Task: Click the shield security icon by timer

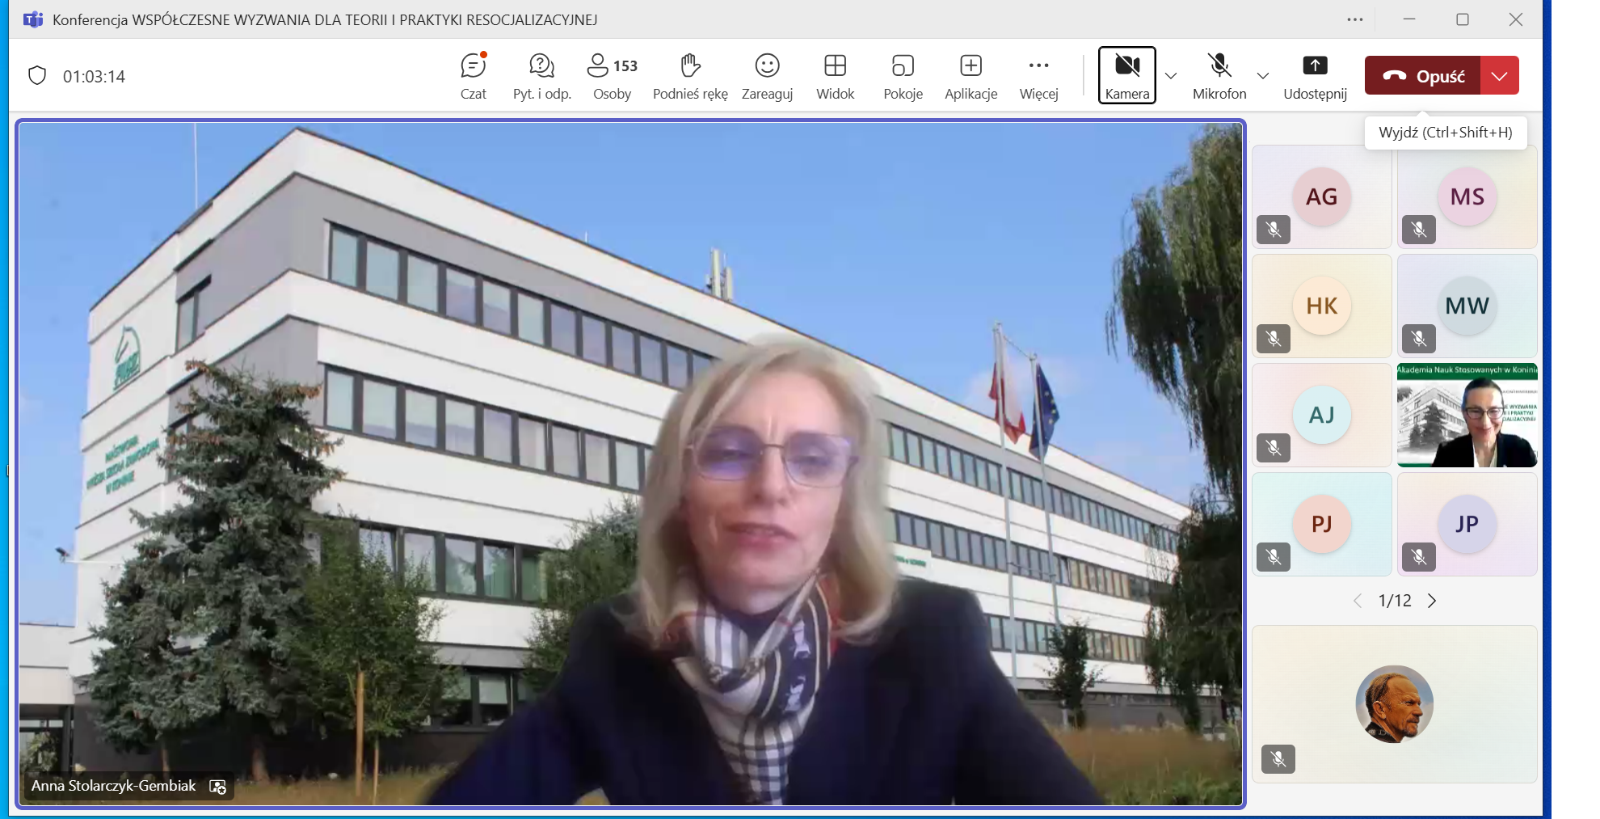Action: click(x=37, y=76)
